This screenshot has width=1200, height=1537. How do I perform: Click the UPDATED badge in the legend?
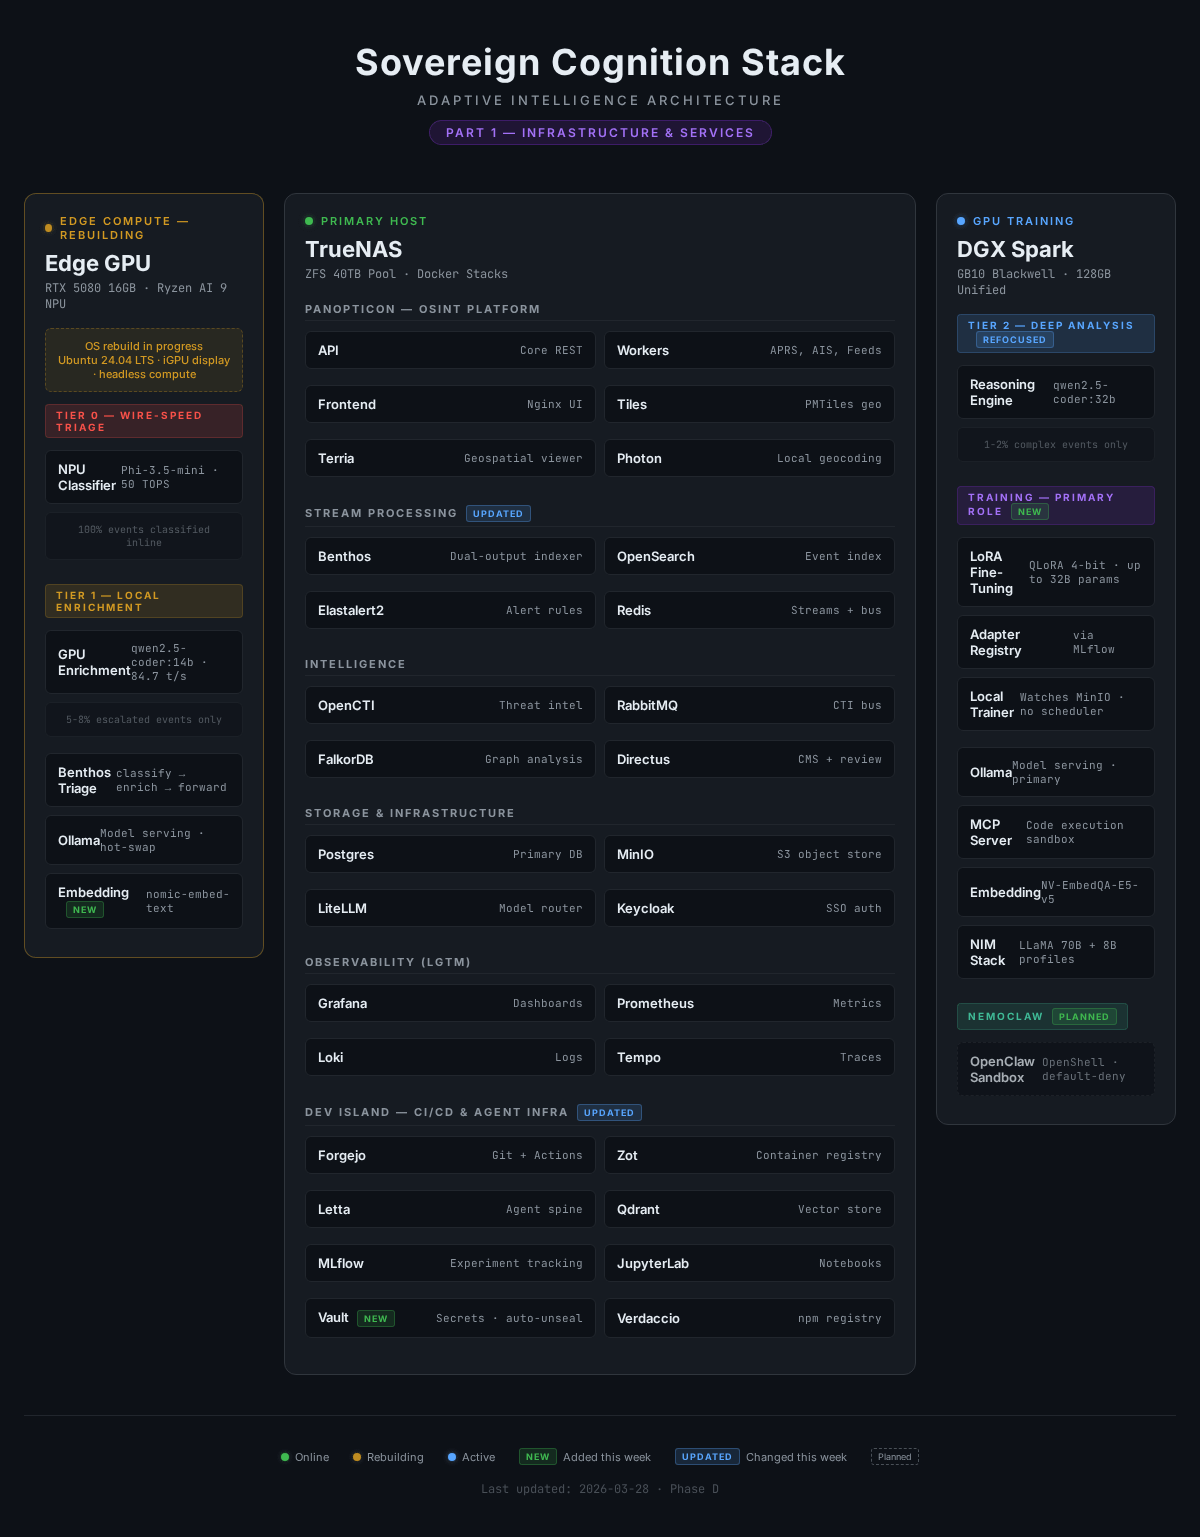pyautogui.click(x=707, y=1457)
